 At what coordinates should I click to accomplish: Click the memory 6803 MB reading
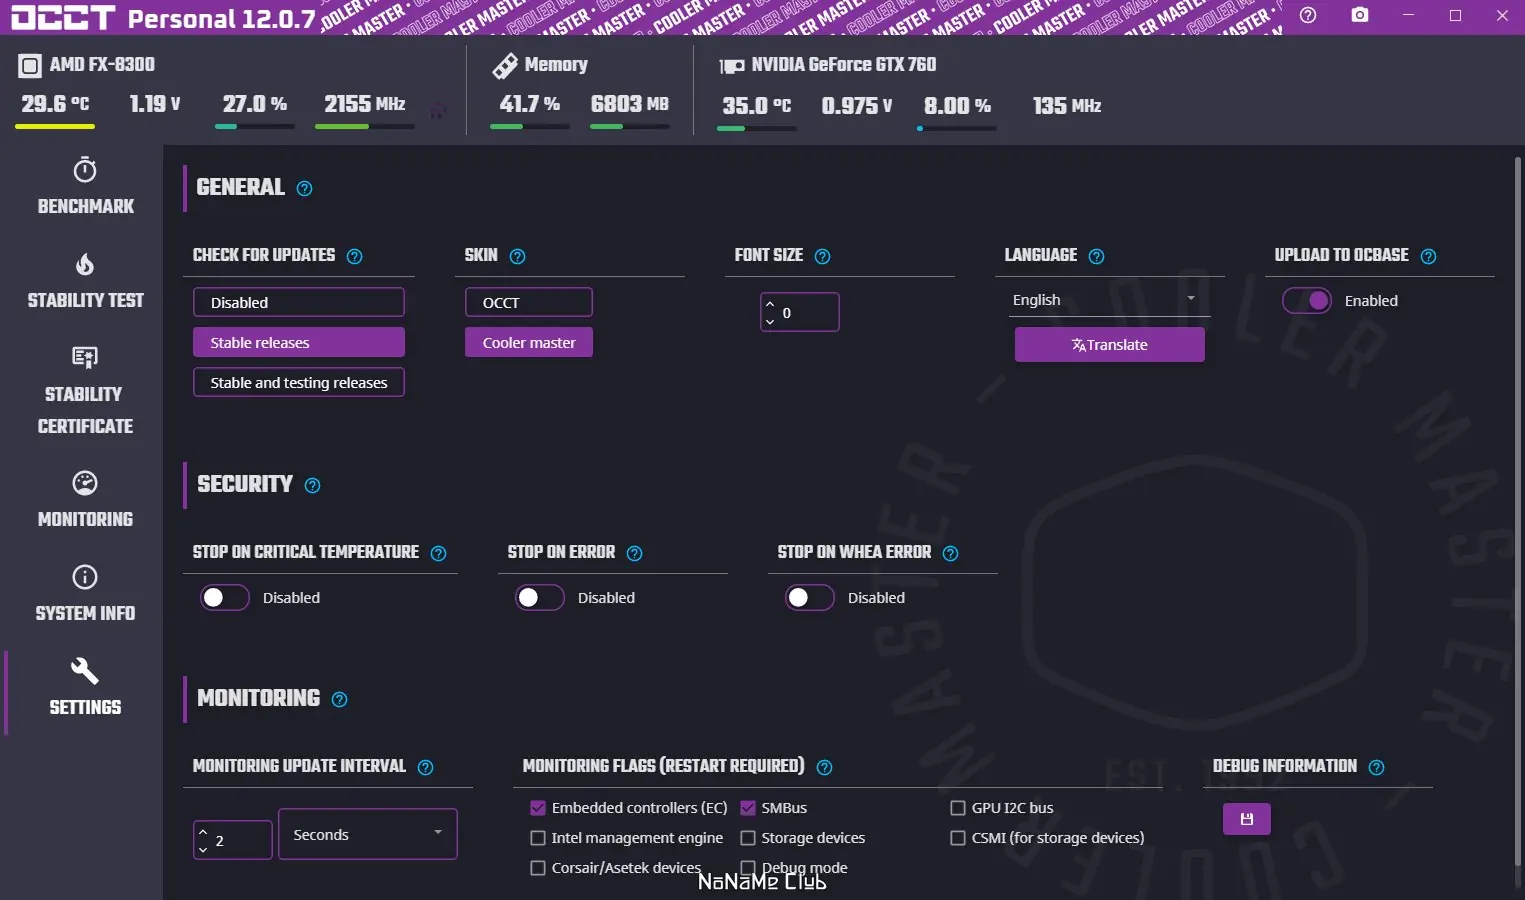tap(630, 104)
